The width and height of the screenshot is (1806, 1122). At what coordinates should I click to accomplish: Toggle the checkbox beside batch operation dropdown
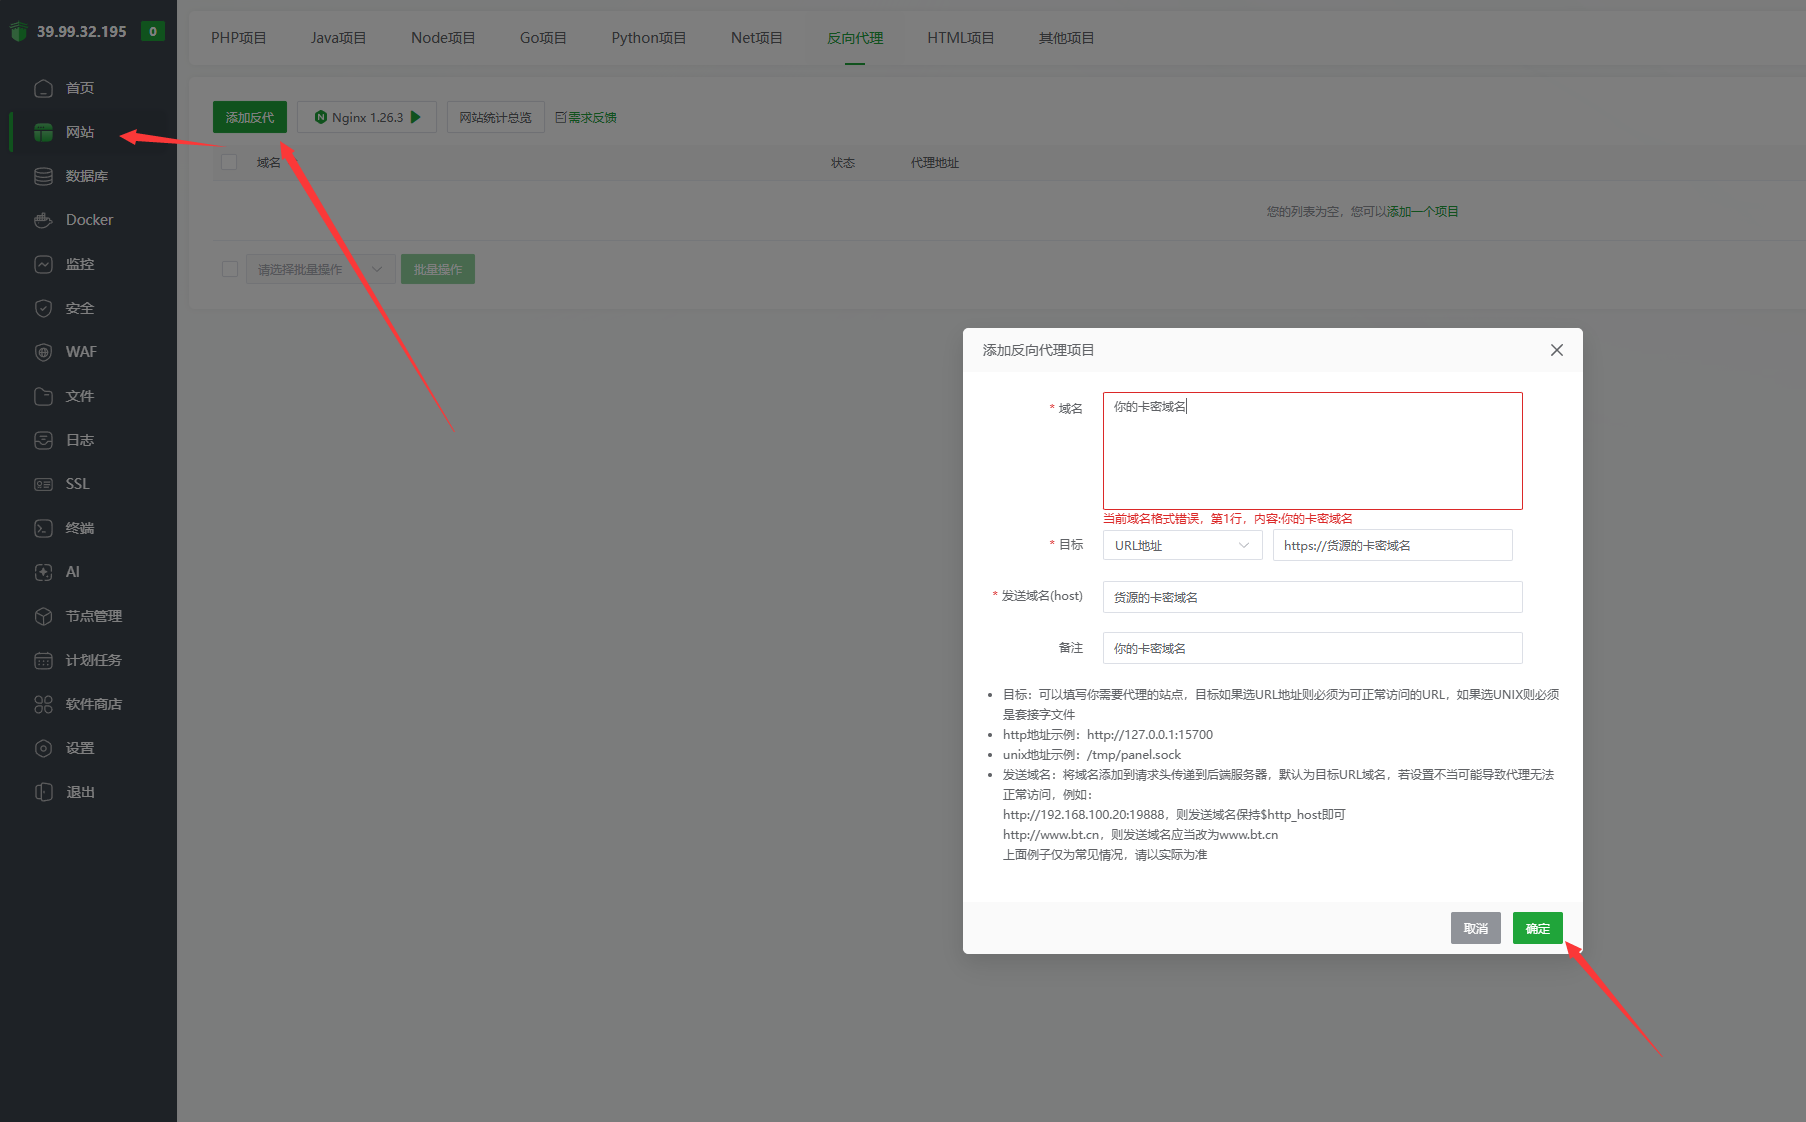tap(230, 269)
